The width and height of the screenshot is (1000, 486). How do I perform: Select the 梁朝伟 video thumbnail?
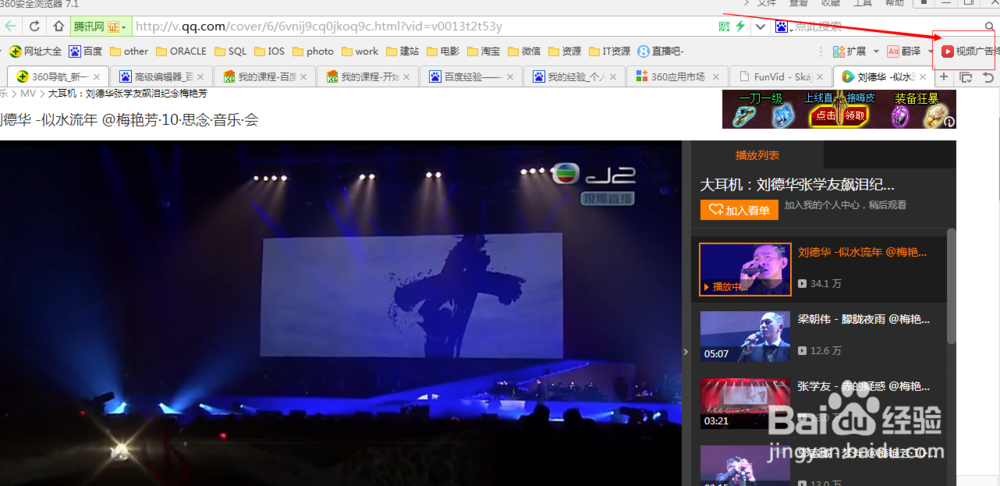pos(745,336)
